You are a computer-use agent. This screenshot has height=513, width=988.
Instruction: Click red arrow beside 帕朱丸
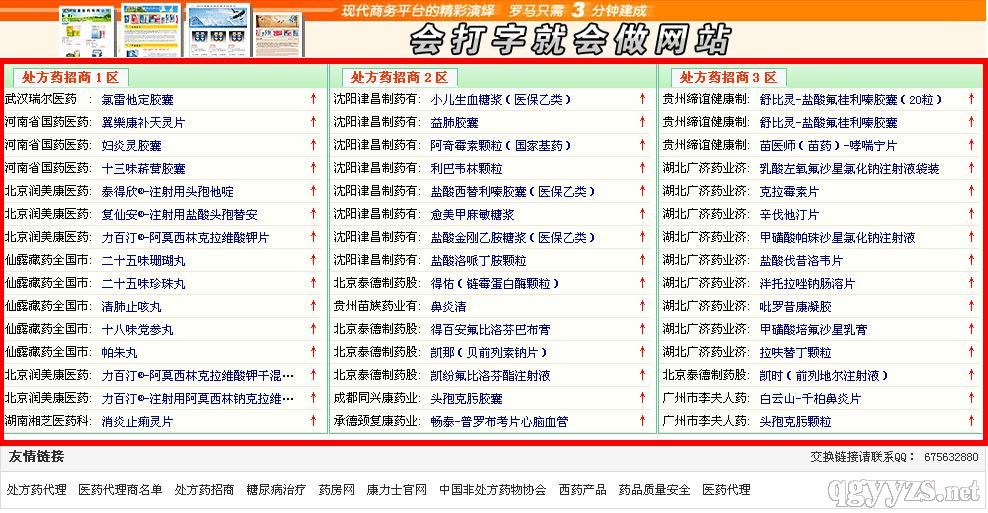(x=313, y=352)
